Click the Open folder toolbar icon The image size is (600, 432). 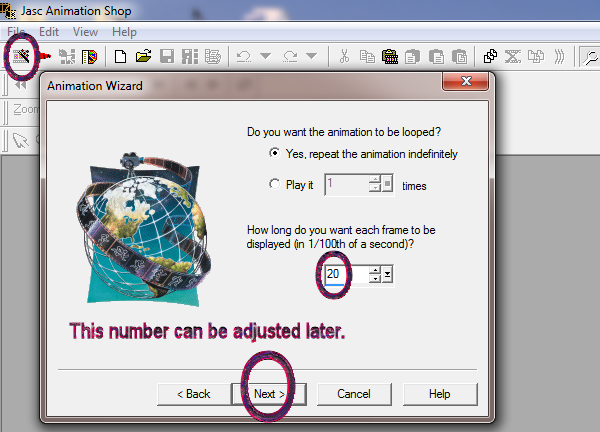click(143, 57)
